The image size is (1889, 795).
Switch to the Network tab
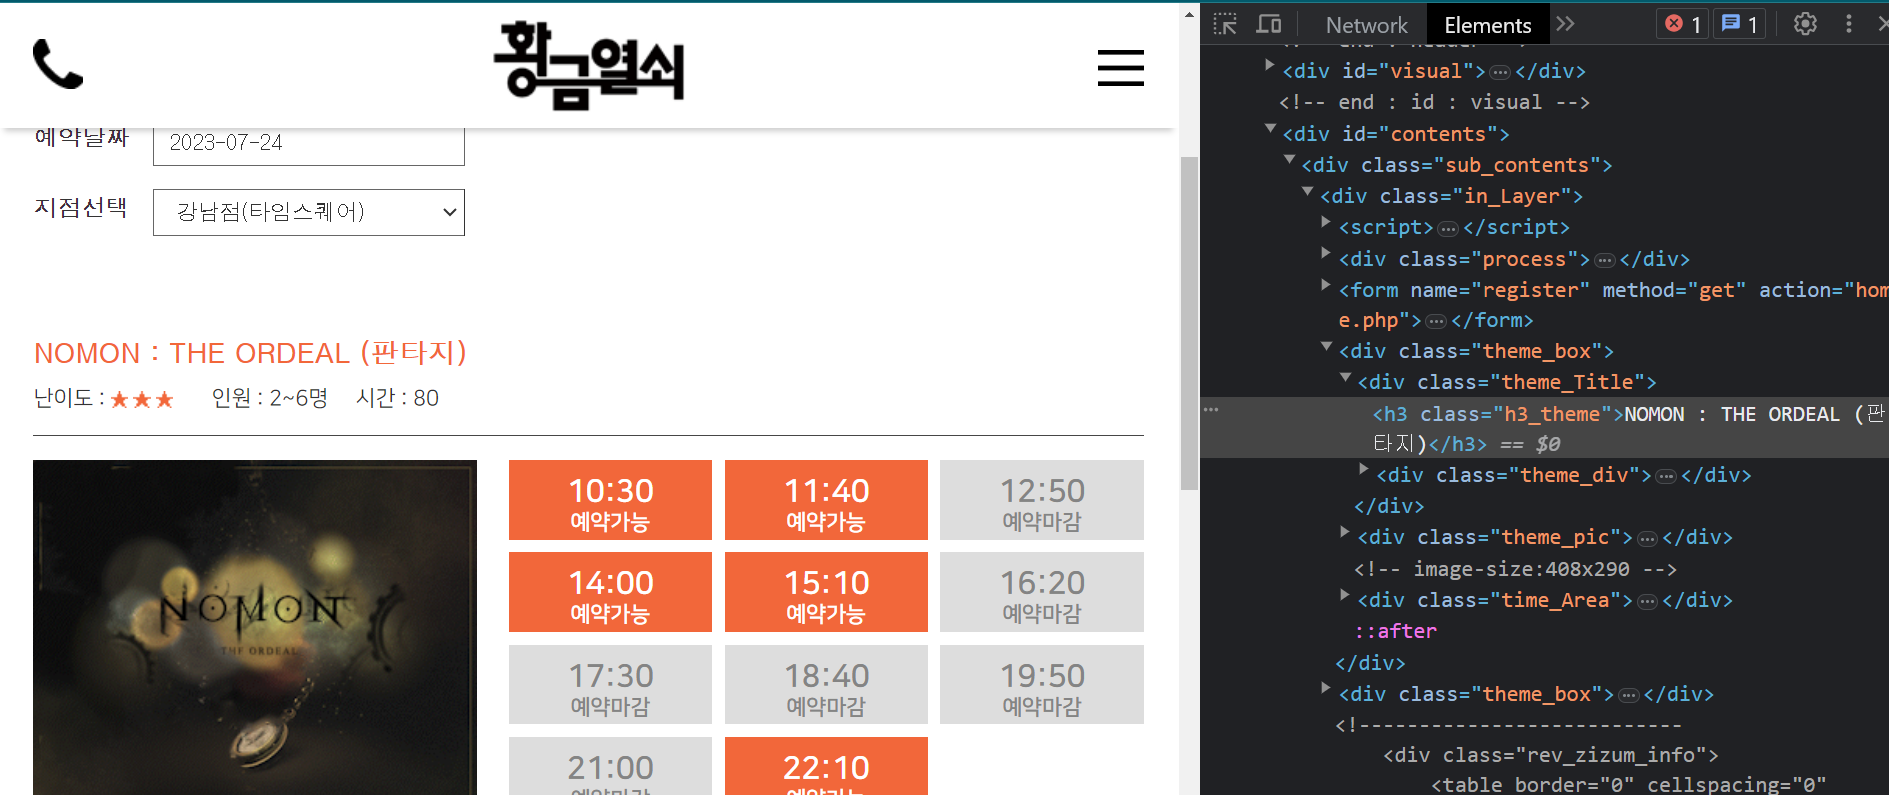point(1366,25)
